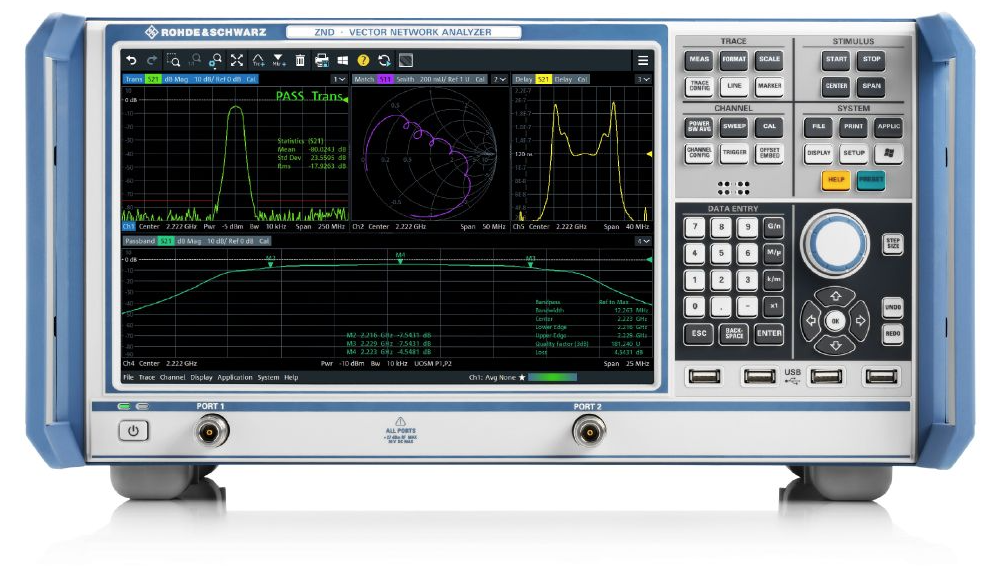Viewport: 1002px width, 566px height.
Task: Expand diagram 2 dropdown next to Match trace
Action: pyautogui.click(x=500, y=79)
